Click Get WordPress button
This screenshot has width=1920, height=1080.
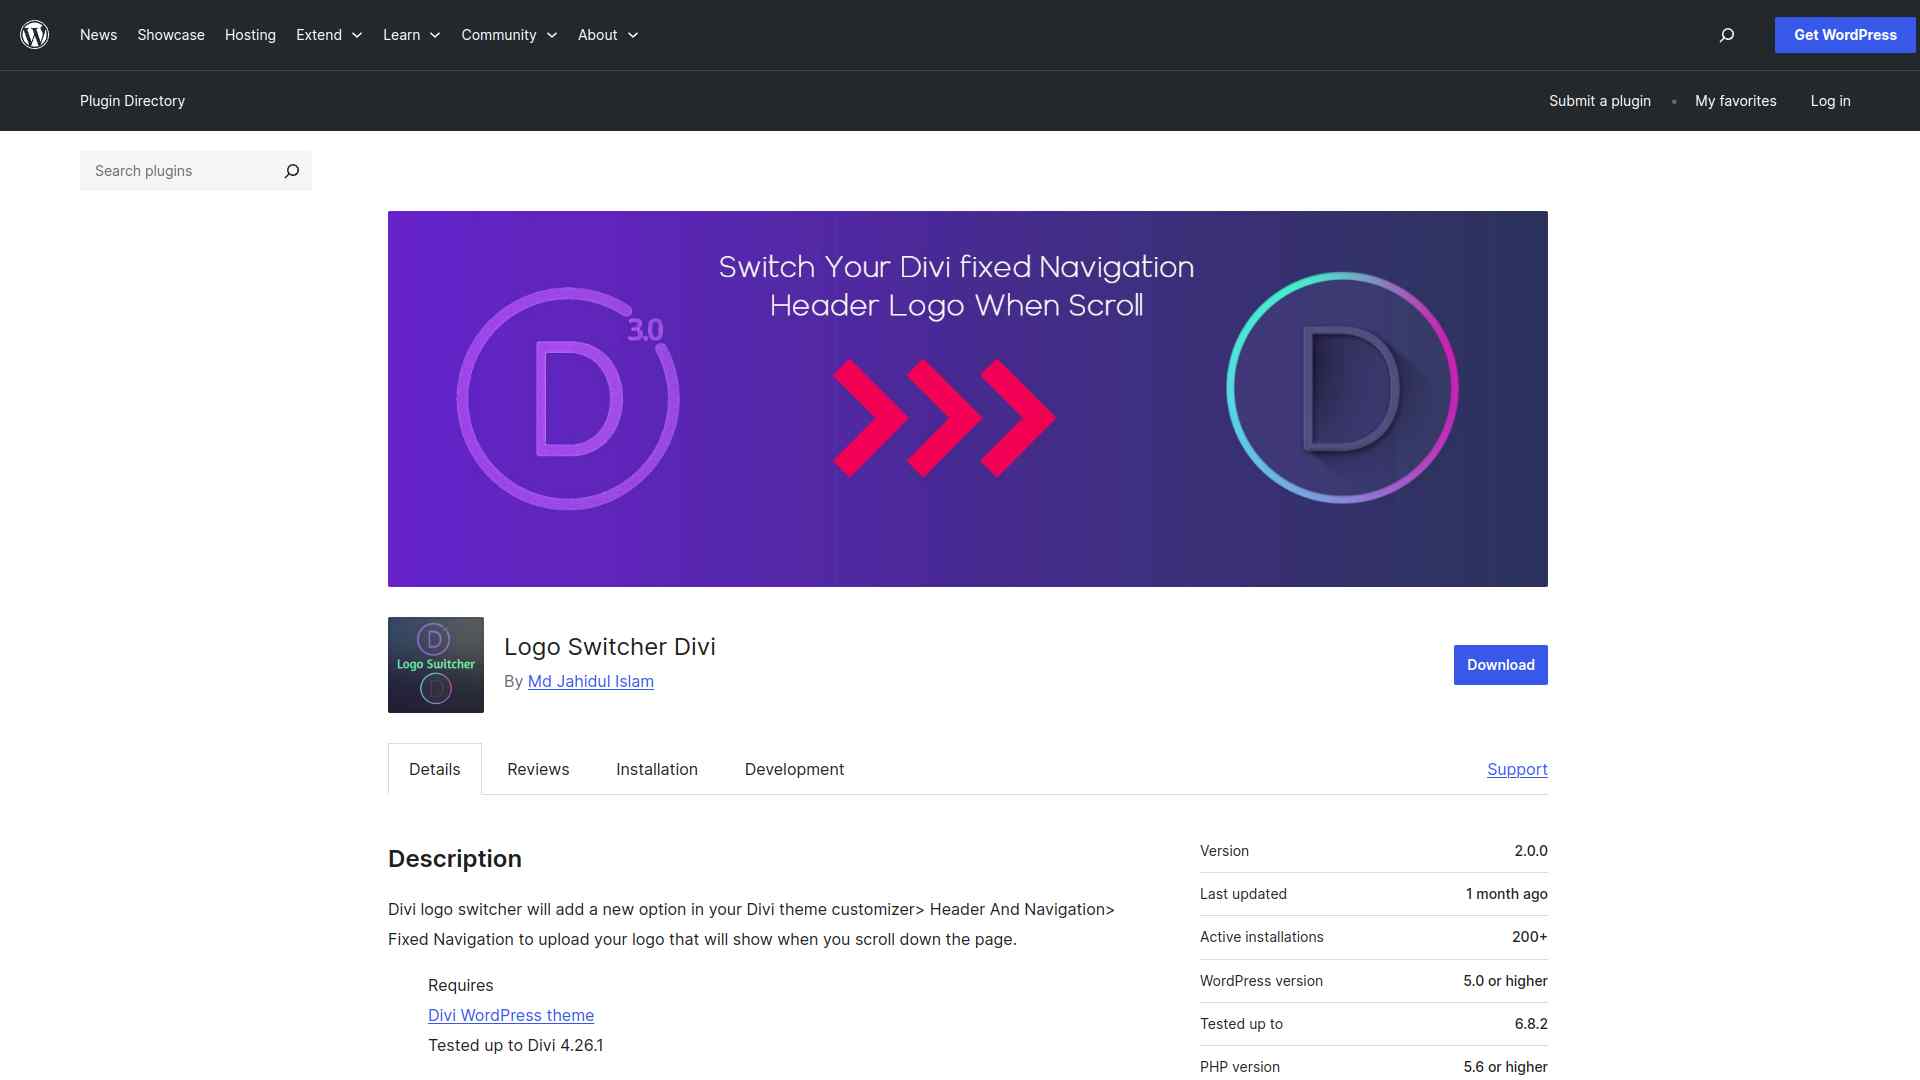[x=1845, y=35]
